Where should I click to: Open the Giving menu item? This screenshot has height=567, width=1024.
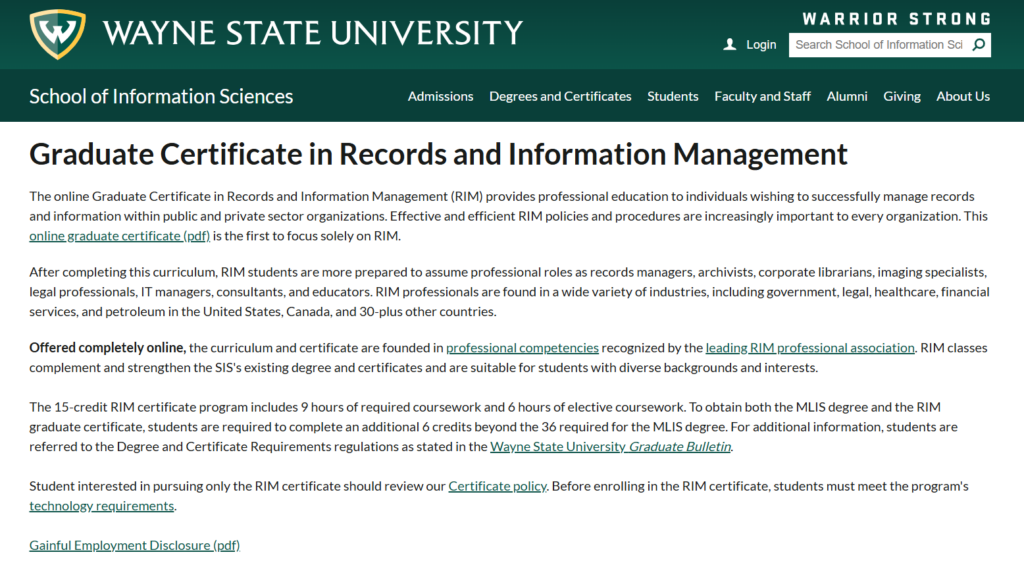click(x=902, y=96)
